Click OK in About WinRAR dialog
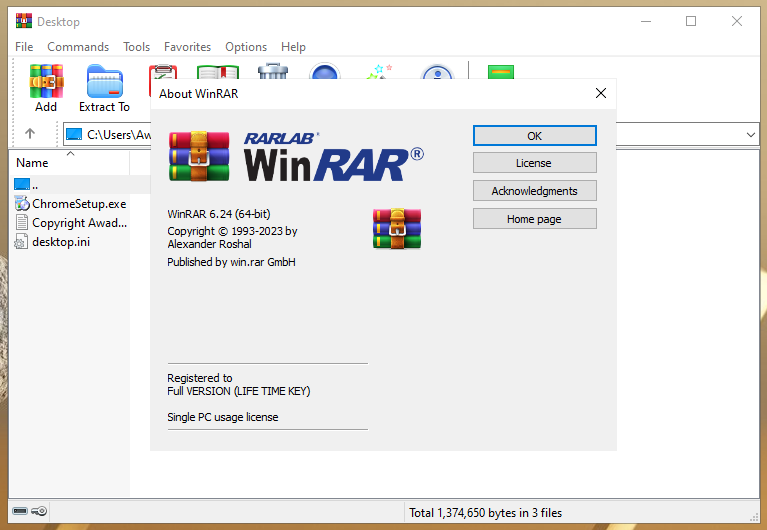This screenshot has width=767, height=530. (x=535, y=136)
